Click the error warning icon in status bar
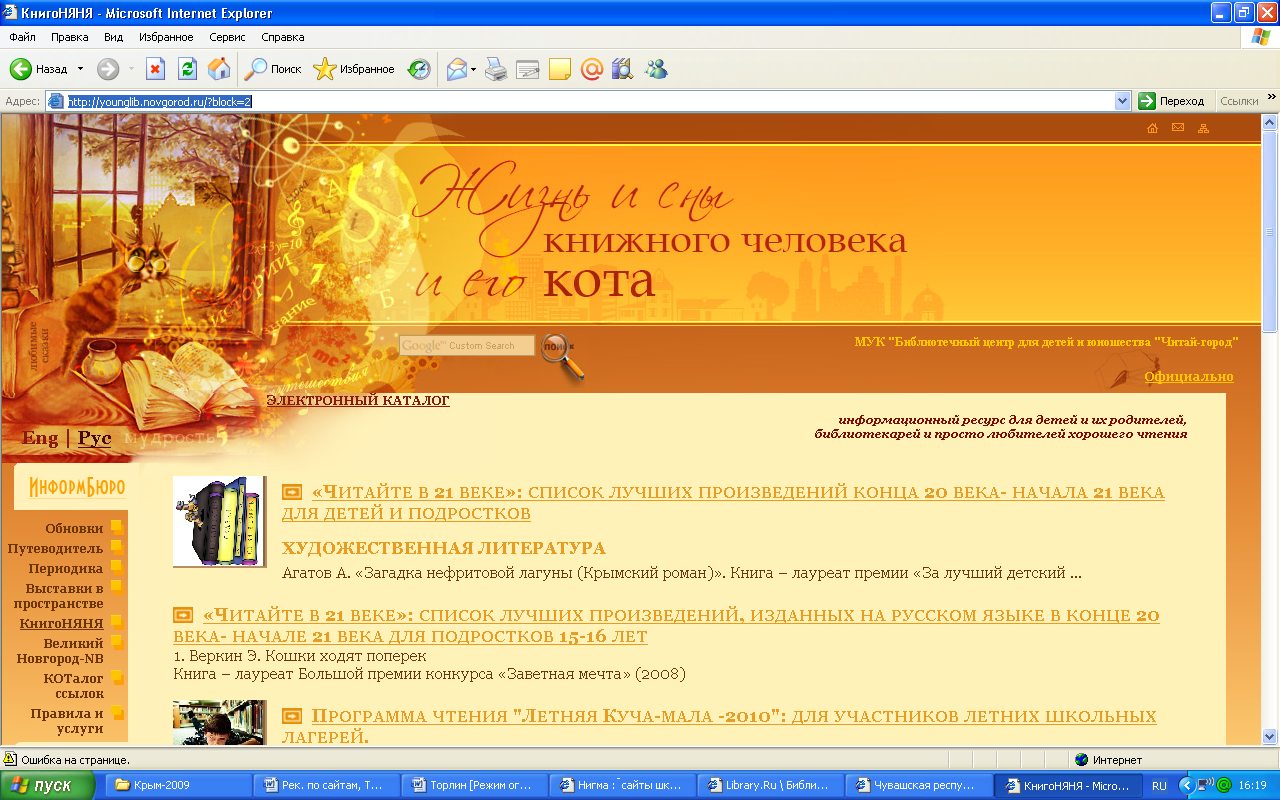This screenshot has height=800, width=1280. pyautogui.click(x=10, y=759)
